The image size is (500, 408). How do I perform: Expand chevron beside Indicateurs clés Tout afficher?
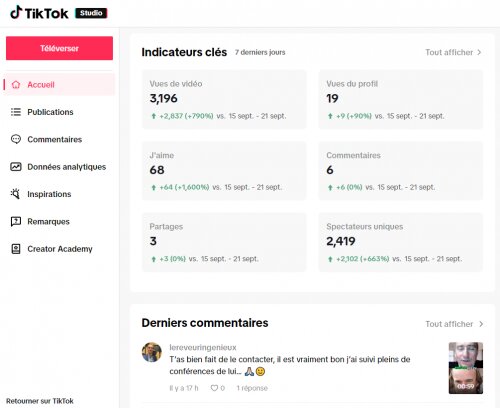click(479, 52)
